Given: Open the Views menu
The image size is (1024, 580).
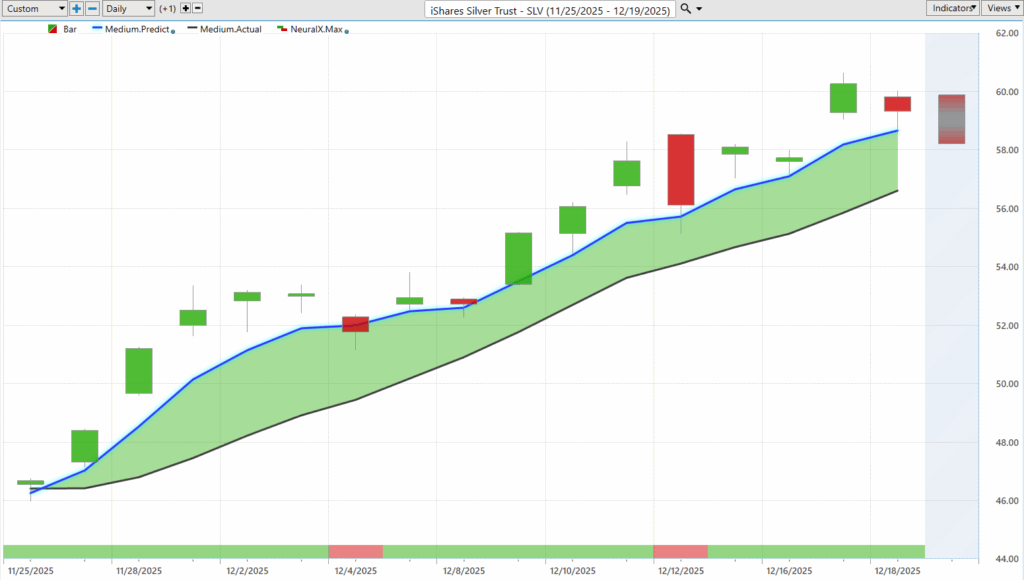Looking at the screenshot, I should point(1001,7).
